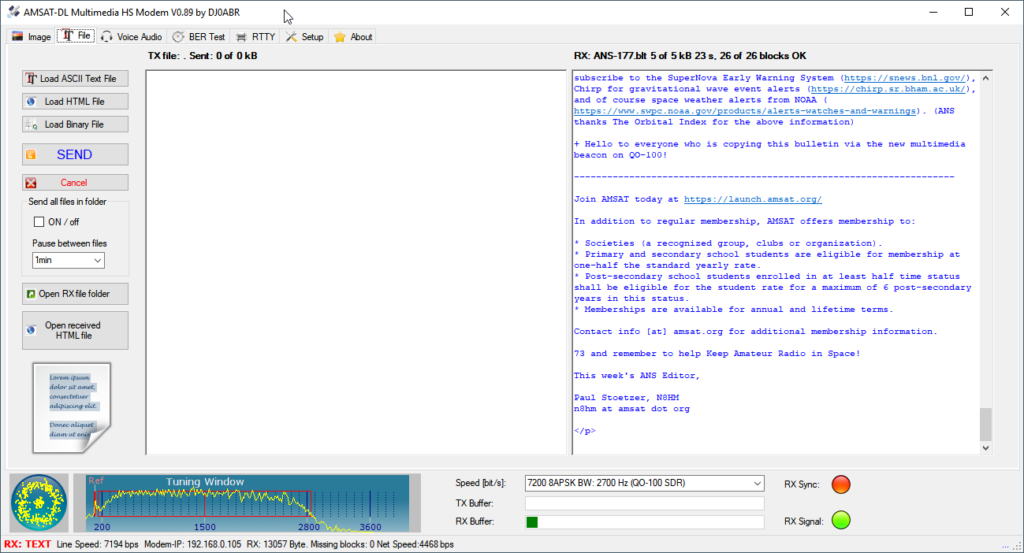Click inside the Tuning Window spectrum
This screenshot has height=553, width=1024.
248,503
